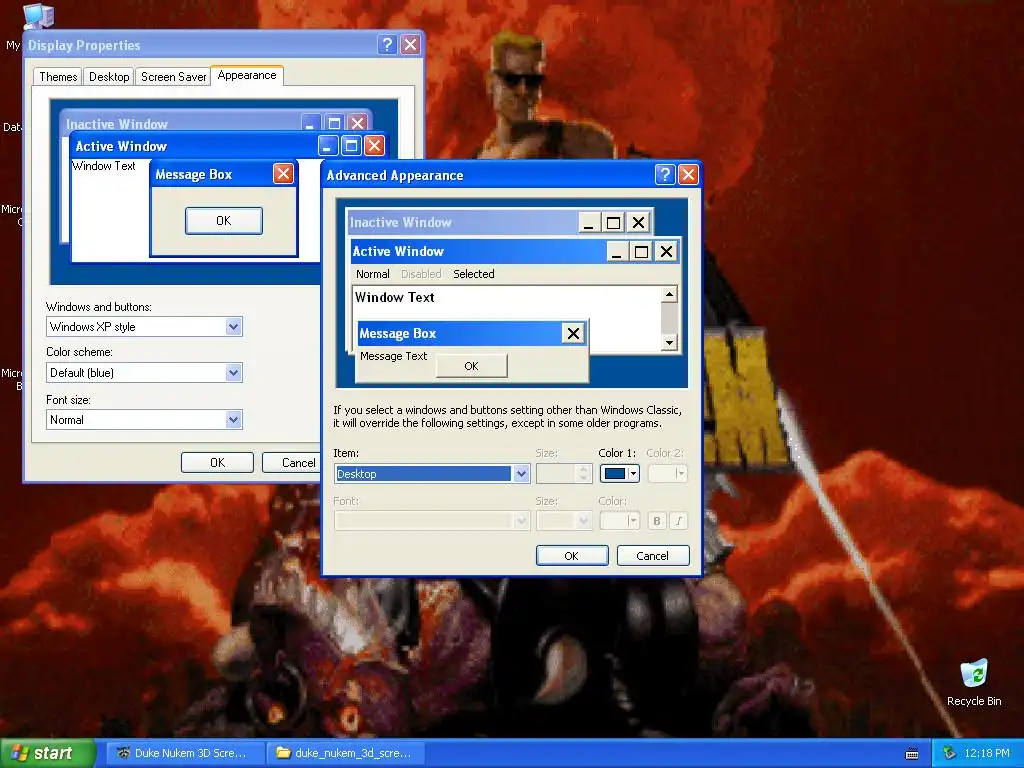The width and height of the screenshot is (1024, 768).
Task: Switch to the Screen Saver tab
Action: (x=174, y=77)
